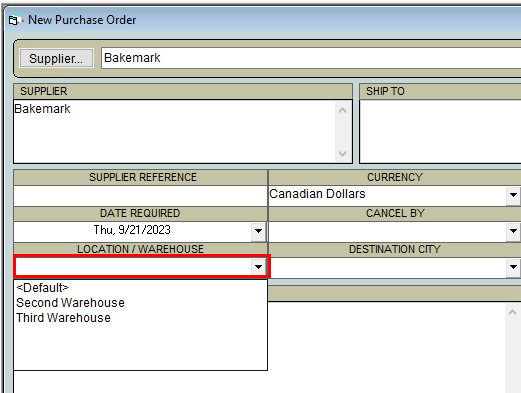
Task: Click the Thu, 9/21/2023 date value
Action: coord(132,230)
